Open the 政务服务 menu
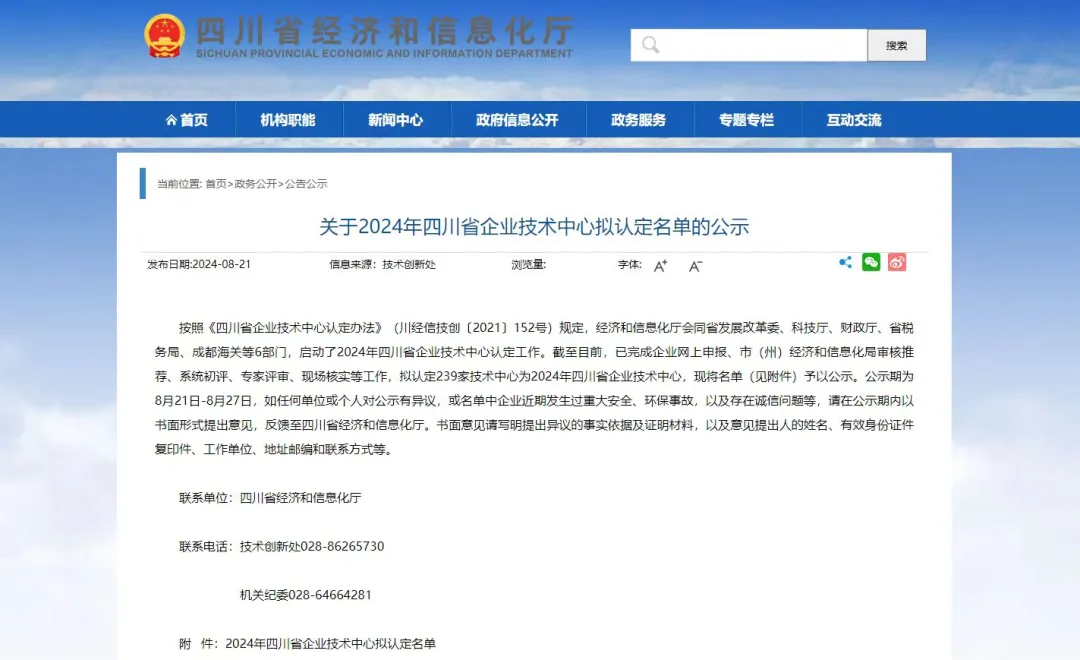 pyautogui.click(x=638, y=120)
